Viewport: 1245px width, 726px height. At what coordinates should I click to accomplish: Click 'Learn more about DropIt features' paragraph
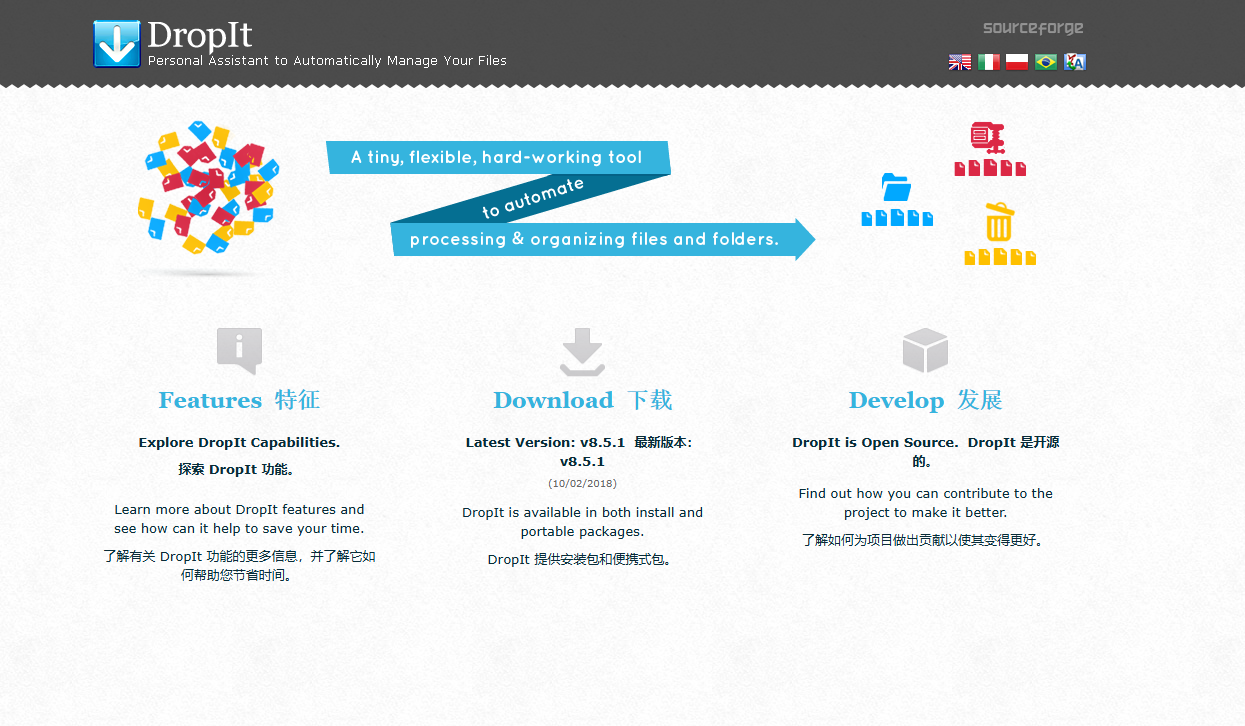(x=239, y=519)
